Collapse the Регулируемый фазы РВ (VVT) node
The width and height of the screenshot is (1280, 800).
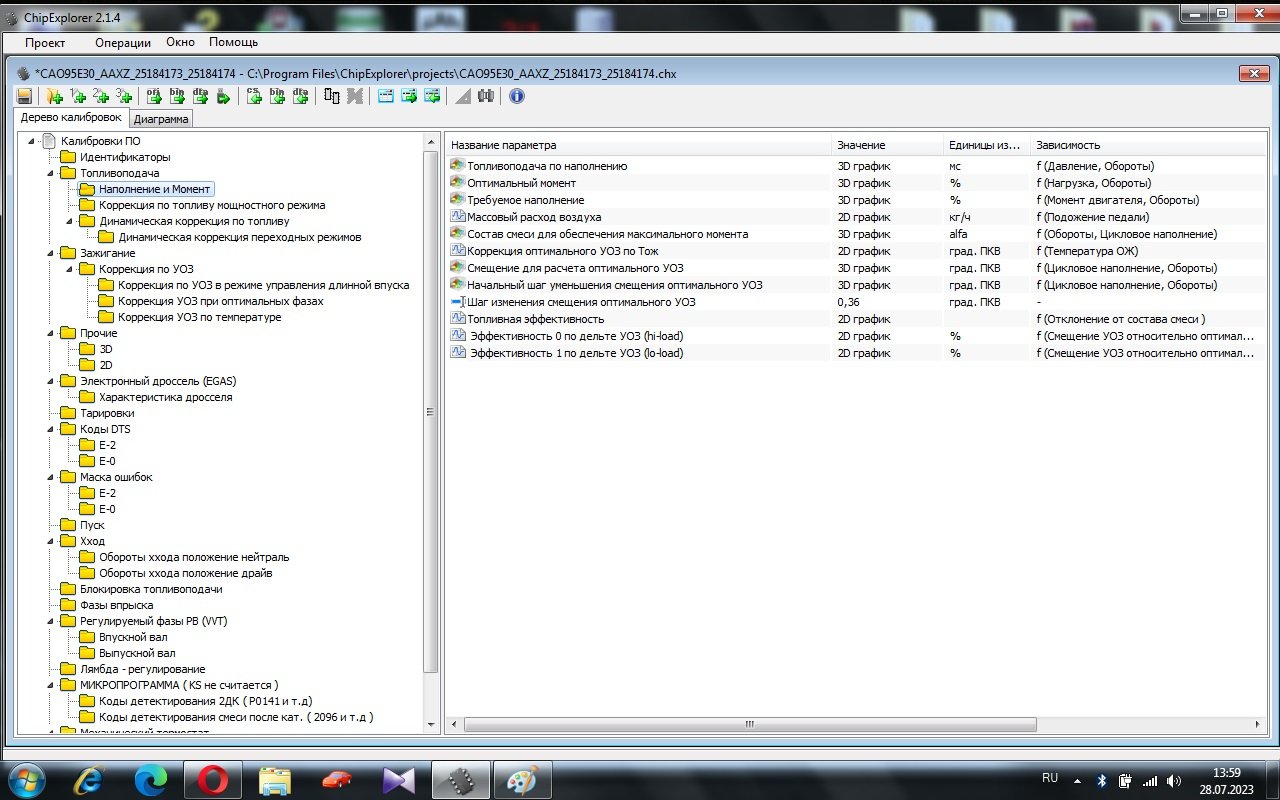click(x=51, y=621)
